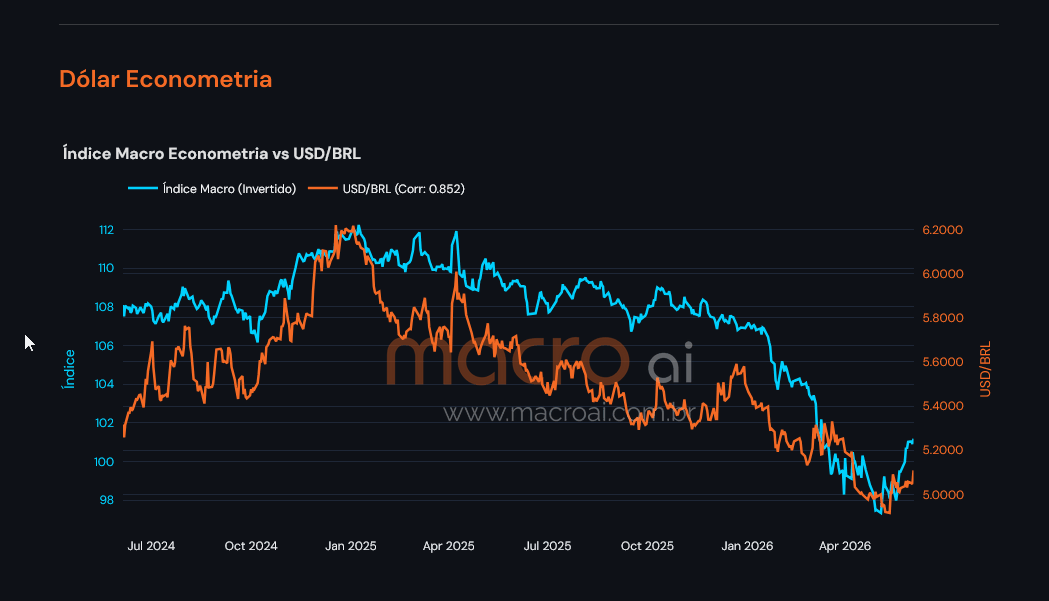1049x601 pixels.
Task: Click the Apr 2025 x-axis label
Action: [448, 546]
